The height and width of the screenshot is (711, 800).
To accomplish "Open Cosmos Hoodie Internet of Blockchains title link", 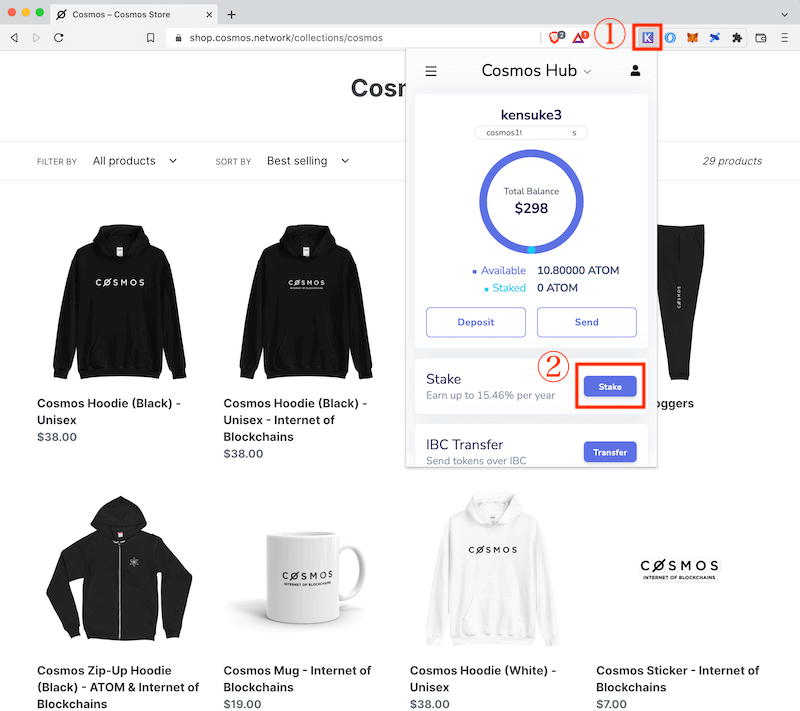I will 295,420.
